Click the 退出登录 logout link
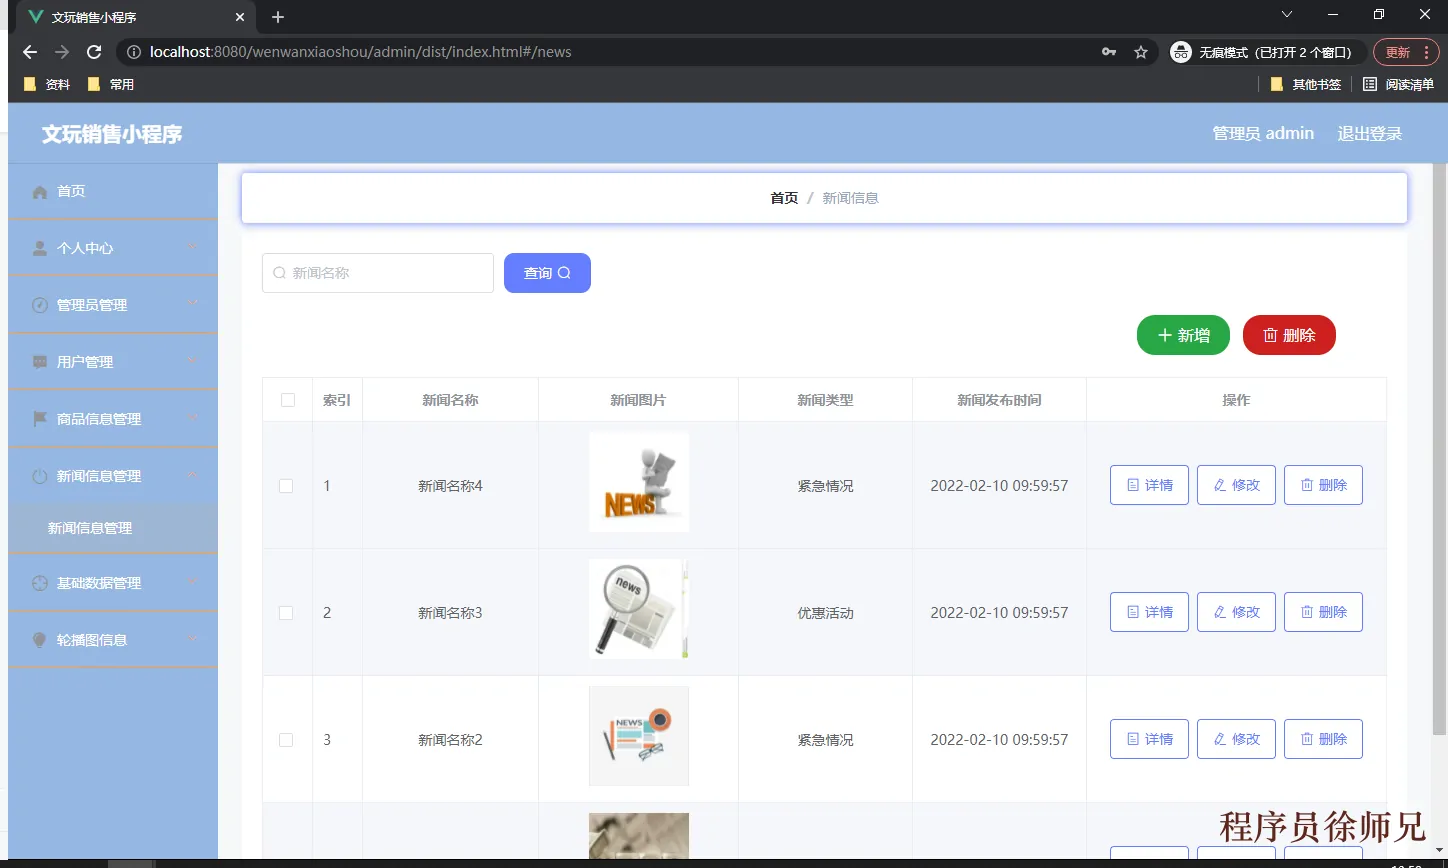 pos(1370,134)
